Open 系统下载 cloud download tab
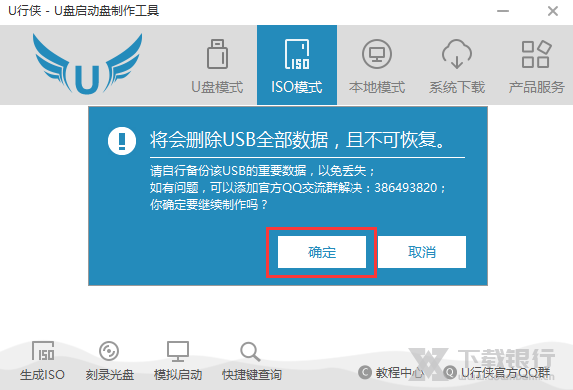 tap(457, 65)
